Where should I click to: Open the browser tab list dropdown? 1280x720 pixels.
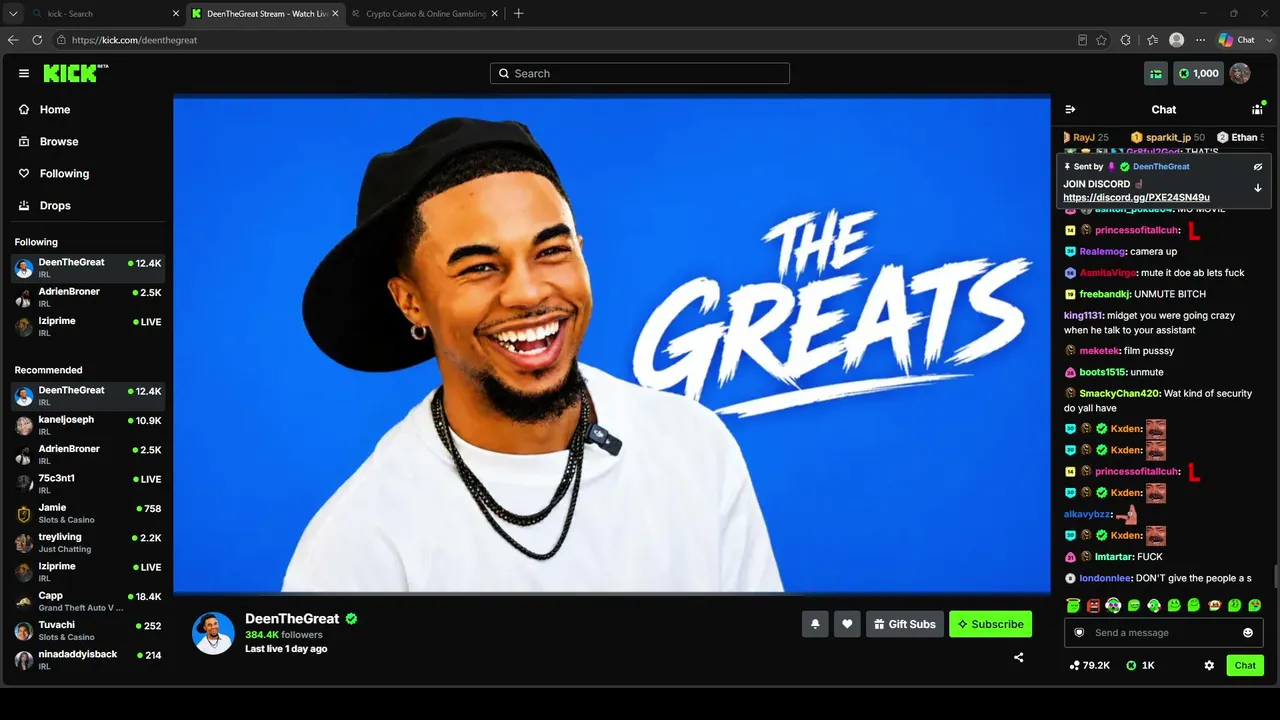pyautogui.click(x=13, y=14)
